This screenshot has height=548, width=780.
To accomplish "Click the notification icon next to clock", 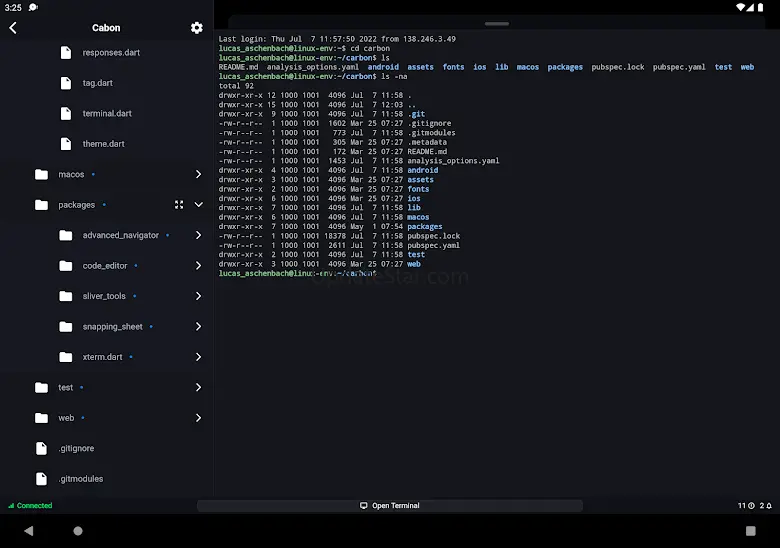I will tap(33, 7).
